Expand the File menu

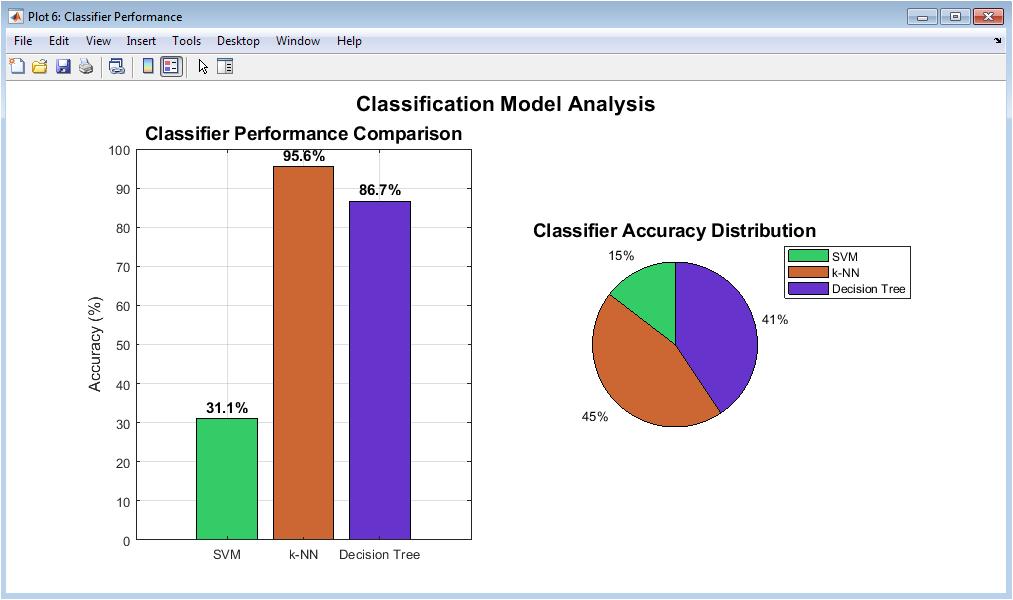coord(23,41)
